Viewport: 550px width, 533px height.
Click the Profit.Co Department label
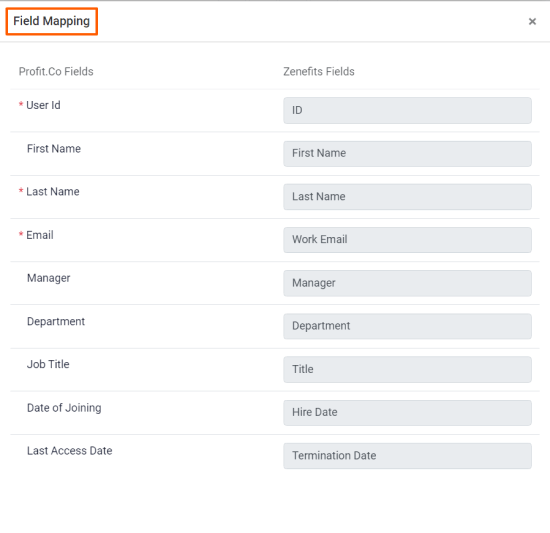[x=56, y=322]
